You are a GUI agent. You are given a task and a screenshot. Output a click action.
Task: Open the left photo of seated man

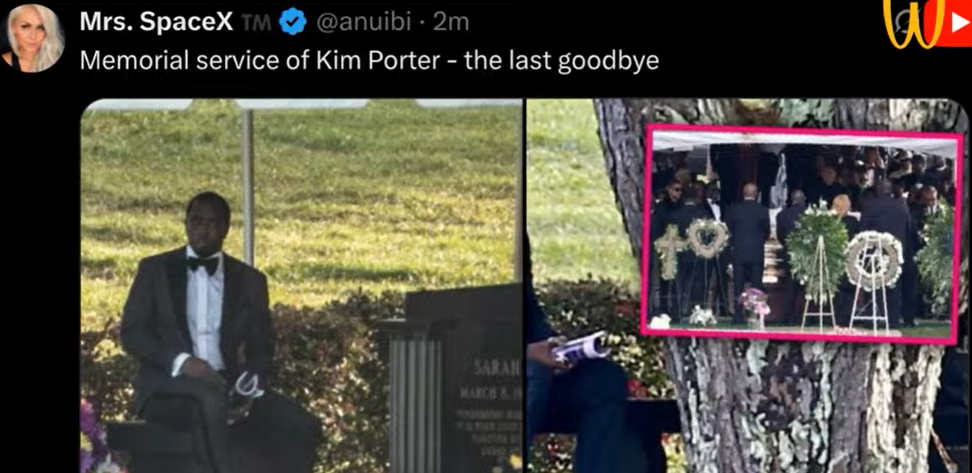[302, 286]
